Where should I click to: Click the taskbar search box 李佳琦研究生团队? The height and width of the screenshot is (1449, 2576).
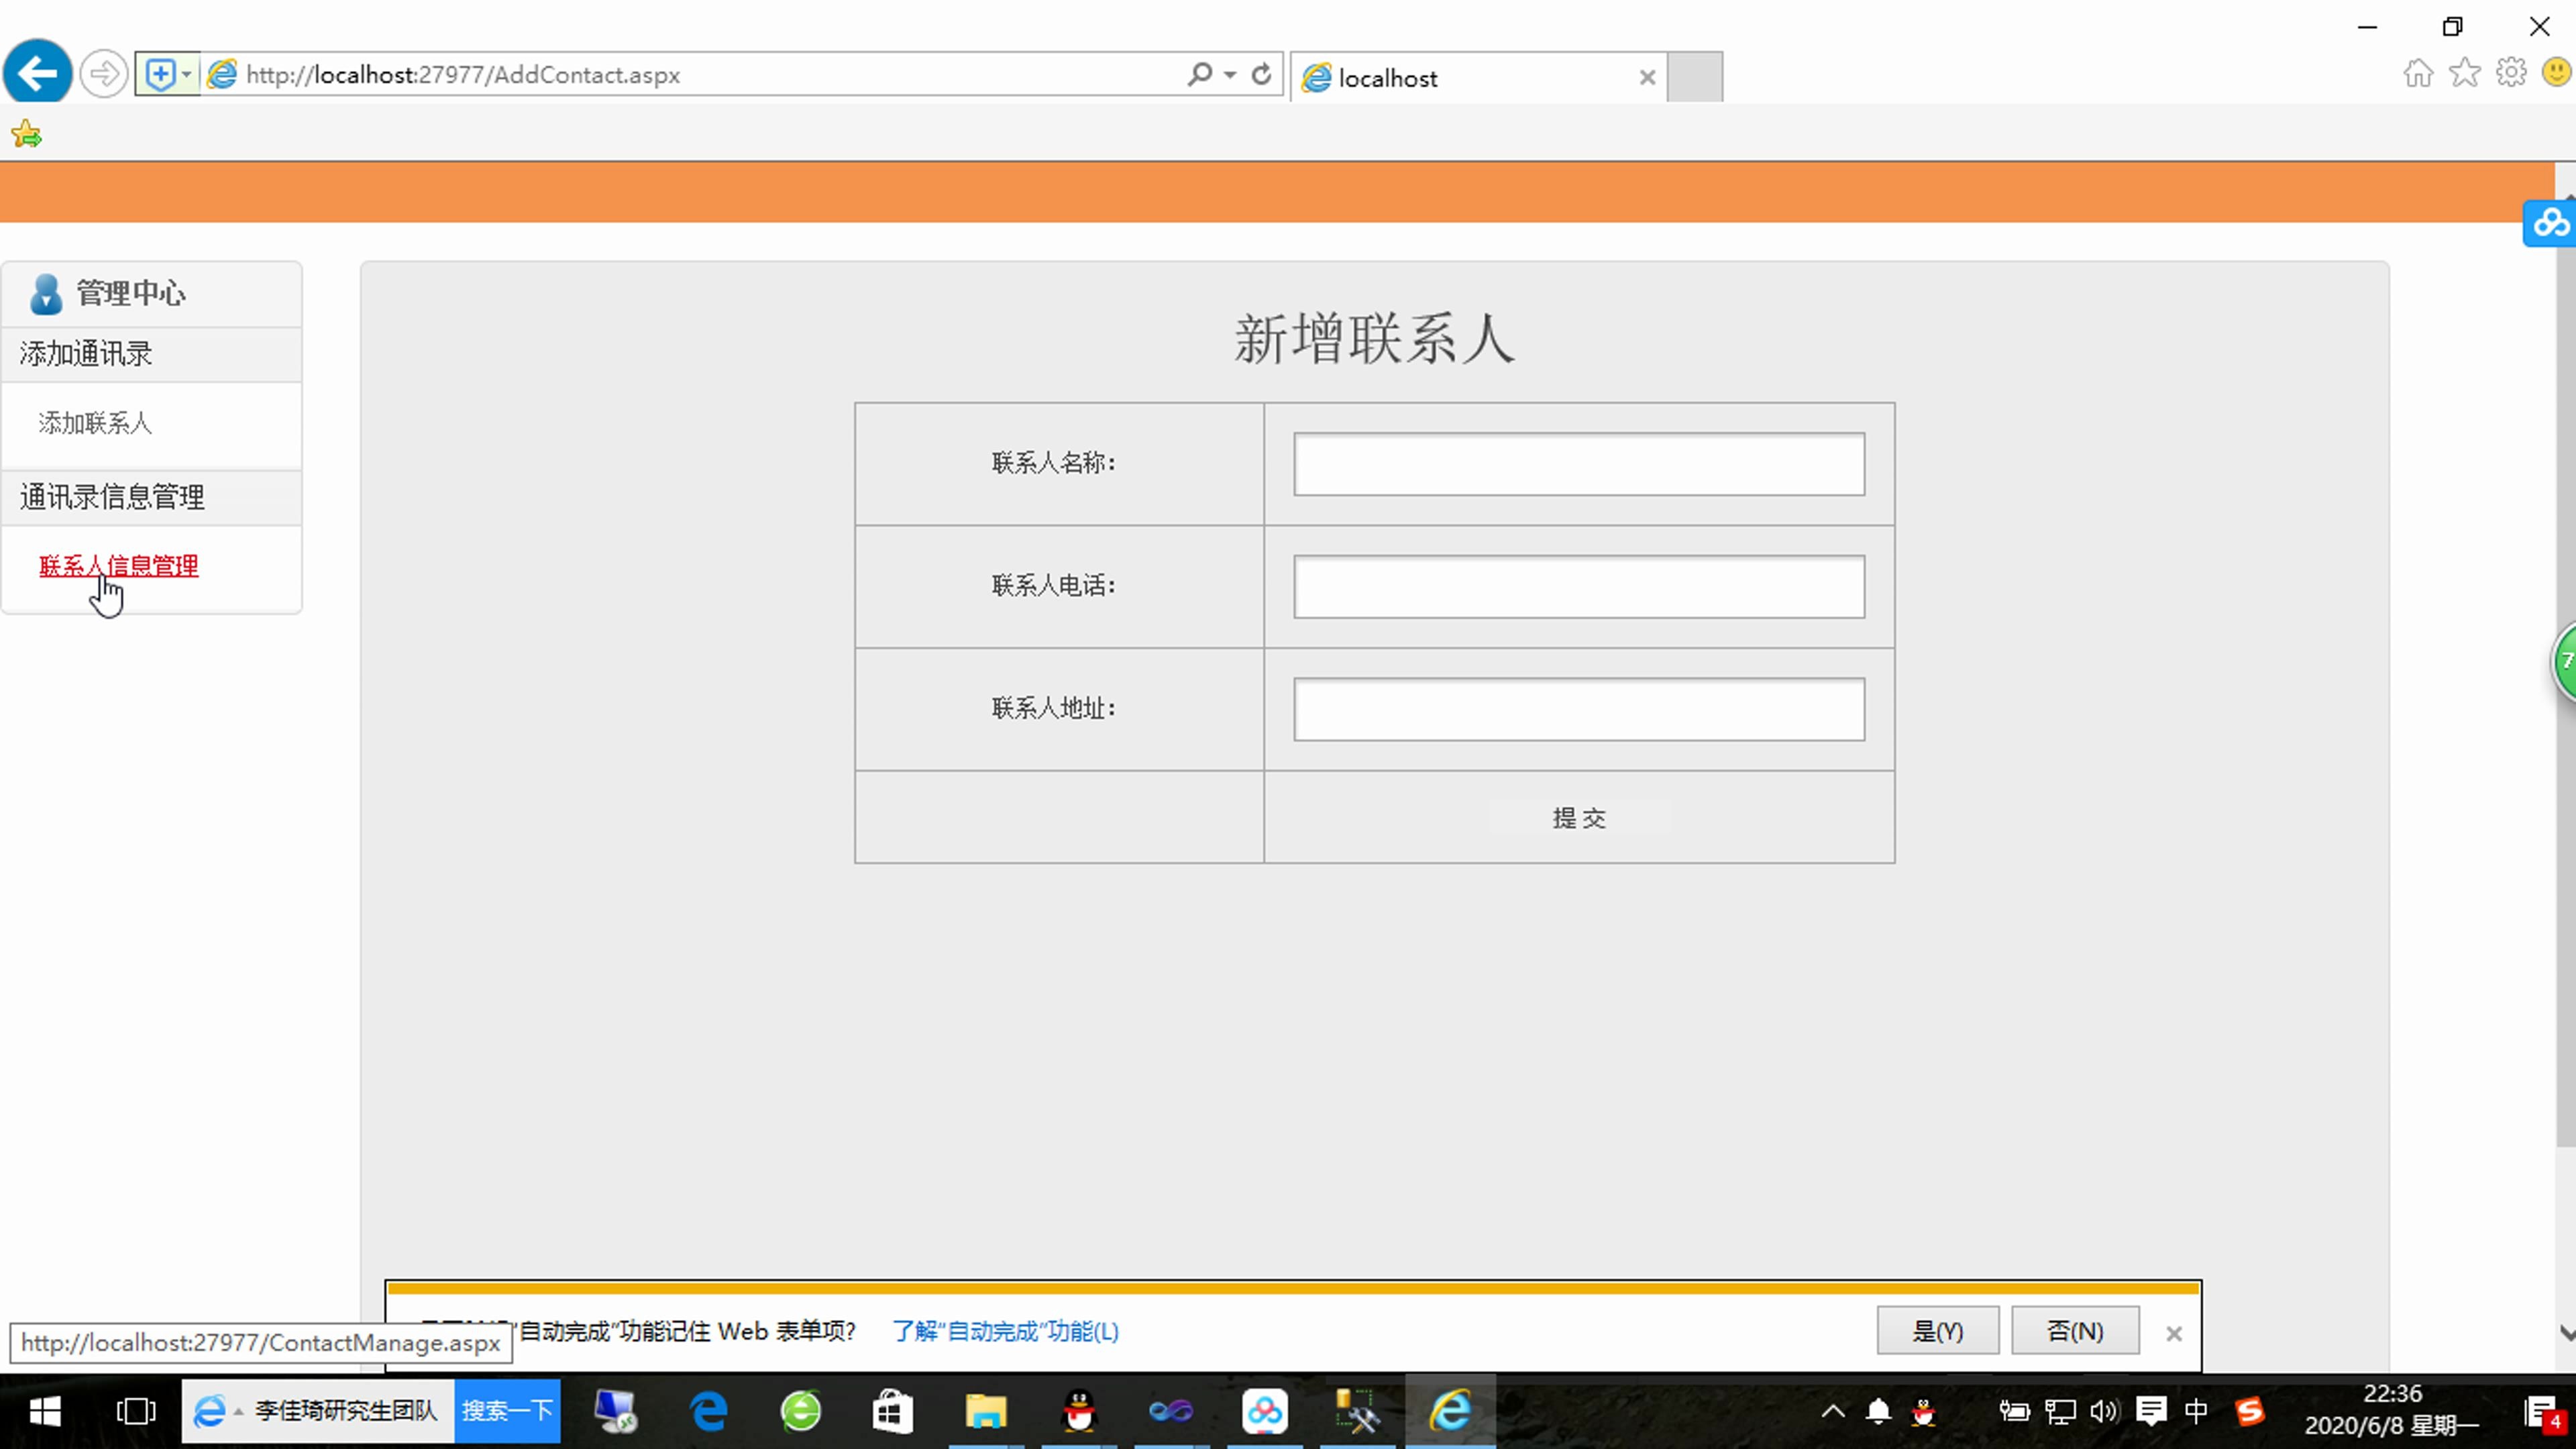coord(345,1411)
